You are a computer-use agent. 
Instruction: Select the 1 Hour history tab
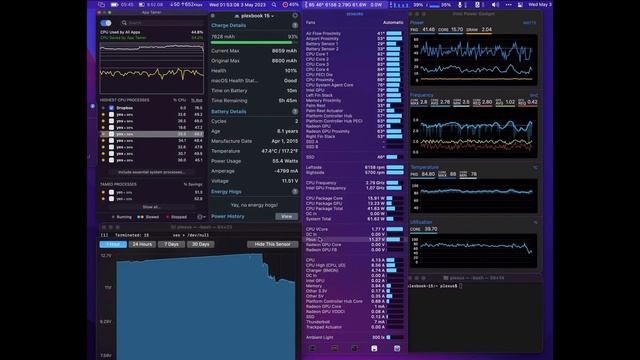pyautogui.click(x=113, y=244)
